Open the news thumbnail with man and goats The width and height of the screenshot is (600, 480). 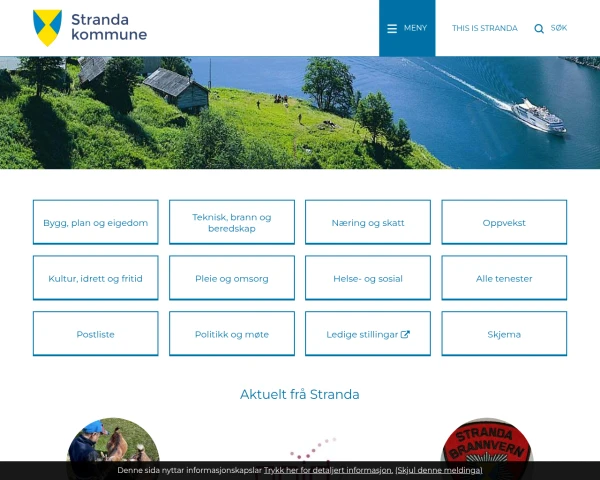tap(113, 440)
